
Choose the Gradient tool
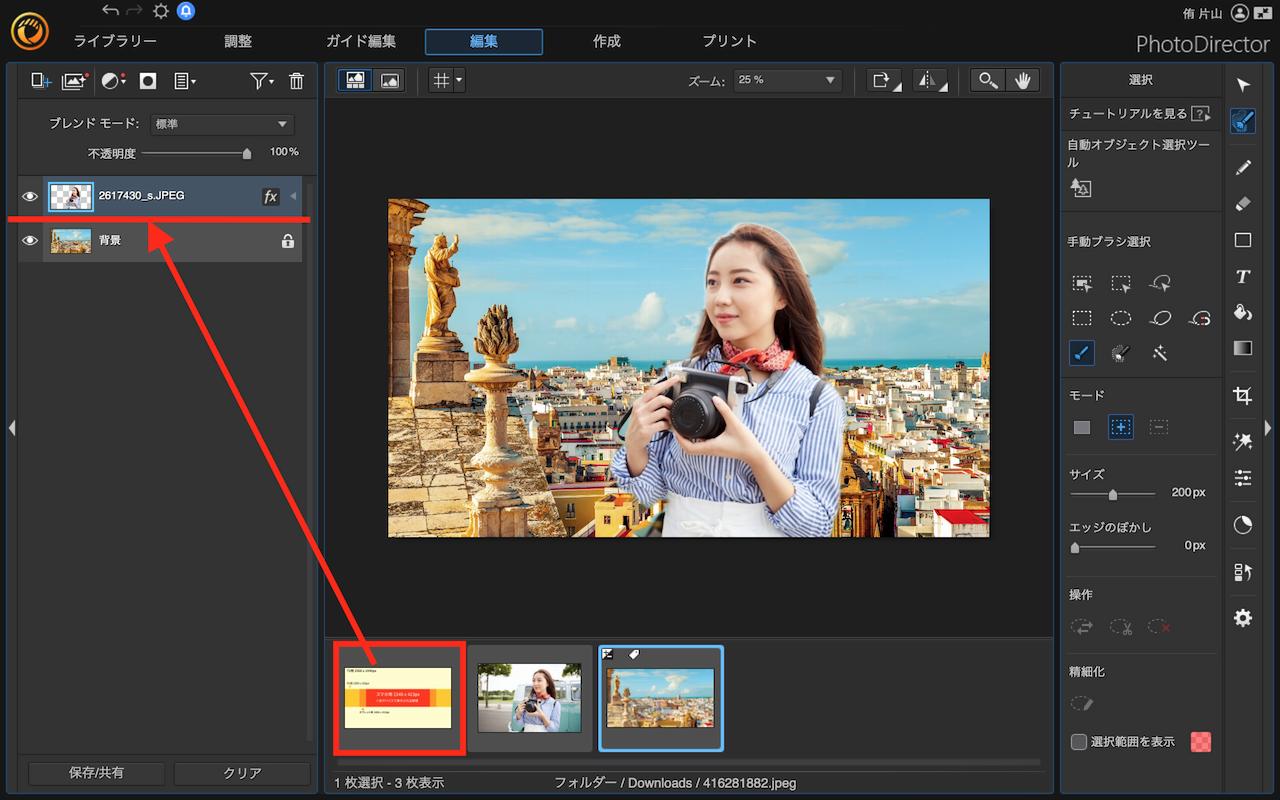click(x=1243, y=348)
